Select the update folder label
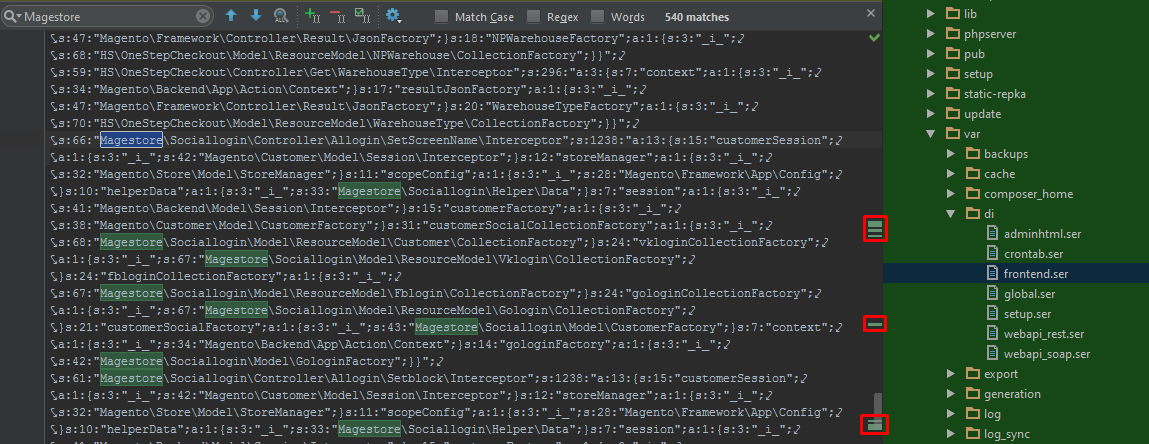Screen dimensions: 1149x444 (x=983, y=114)
